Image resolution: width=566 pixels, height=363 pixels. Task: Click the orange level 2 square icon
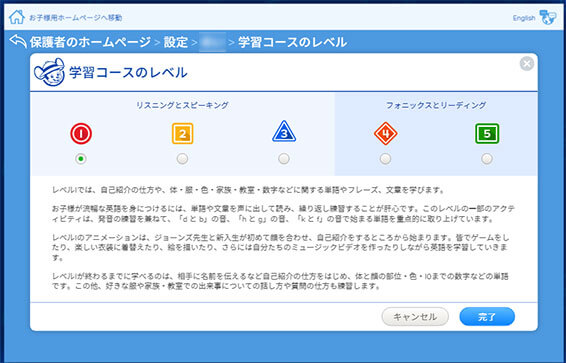click(182, 134)
